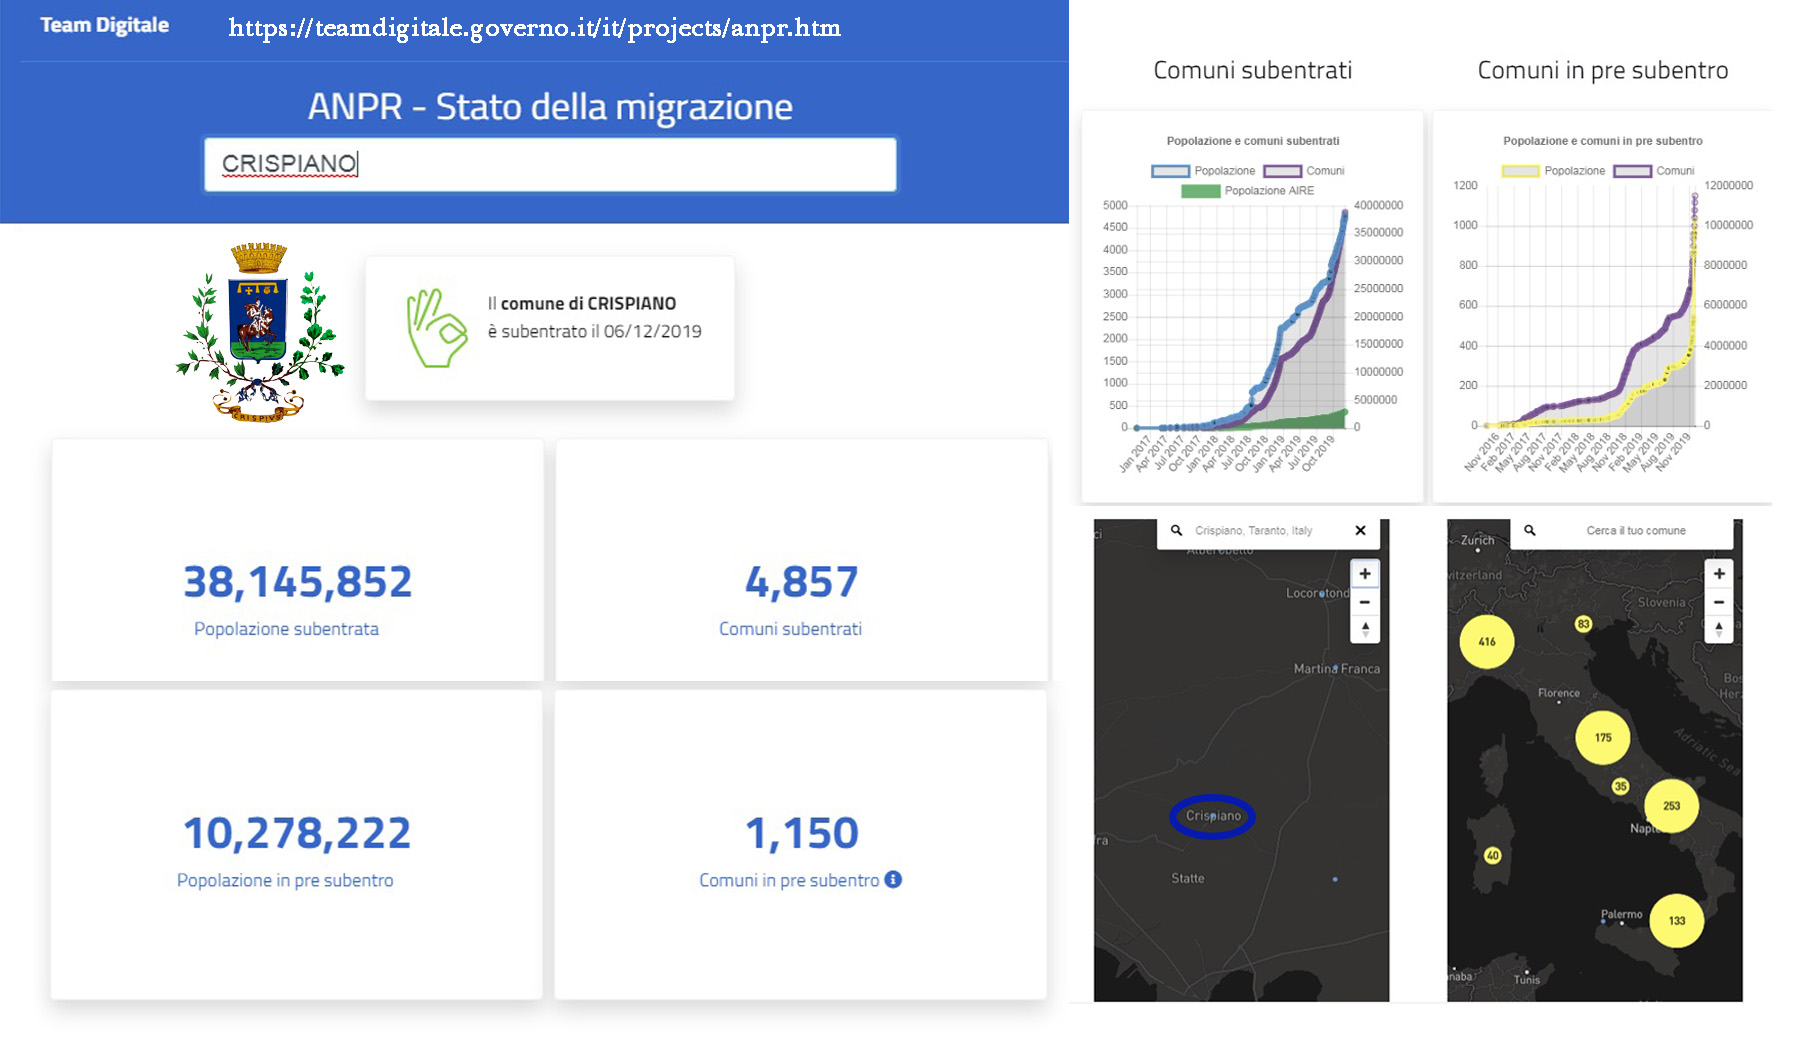Toggle Popolazione AIRE legend series

(1200, 191)
